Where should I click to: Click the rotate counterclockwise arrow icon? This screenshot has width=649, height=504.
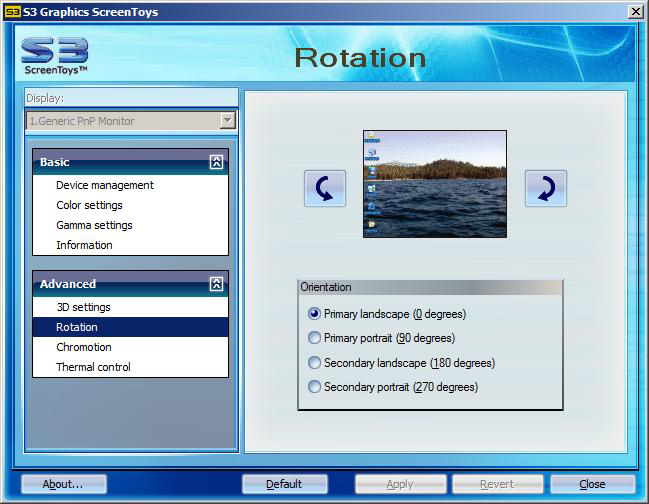click(x=325, y=188)
